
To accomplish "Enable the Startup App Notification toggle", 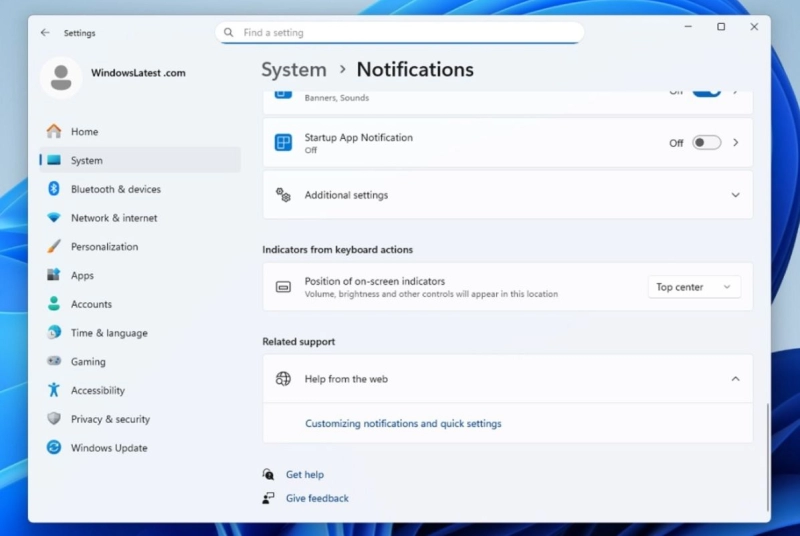I will (706, 143).
